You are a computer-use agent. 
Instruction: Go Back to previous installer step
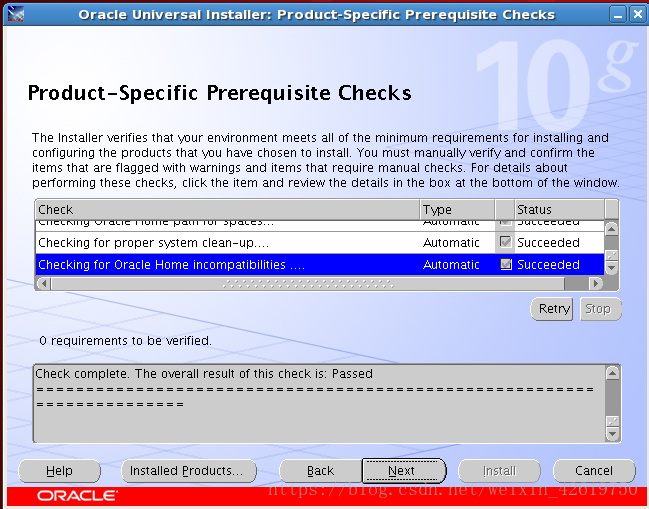(x=320, y=471)
